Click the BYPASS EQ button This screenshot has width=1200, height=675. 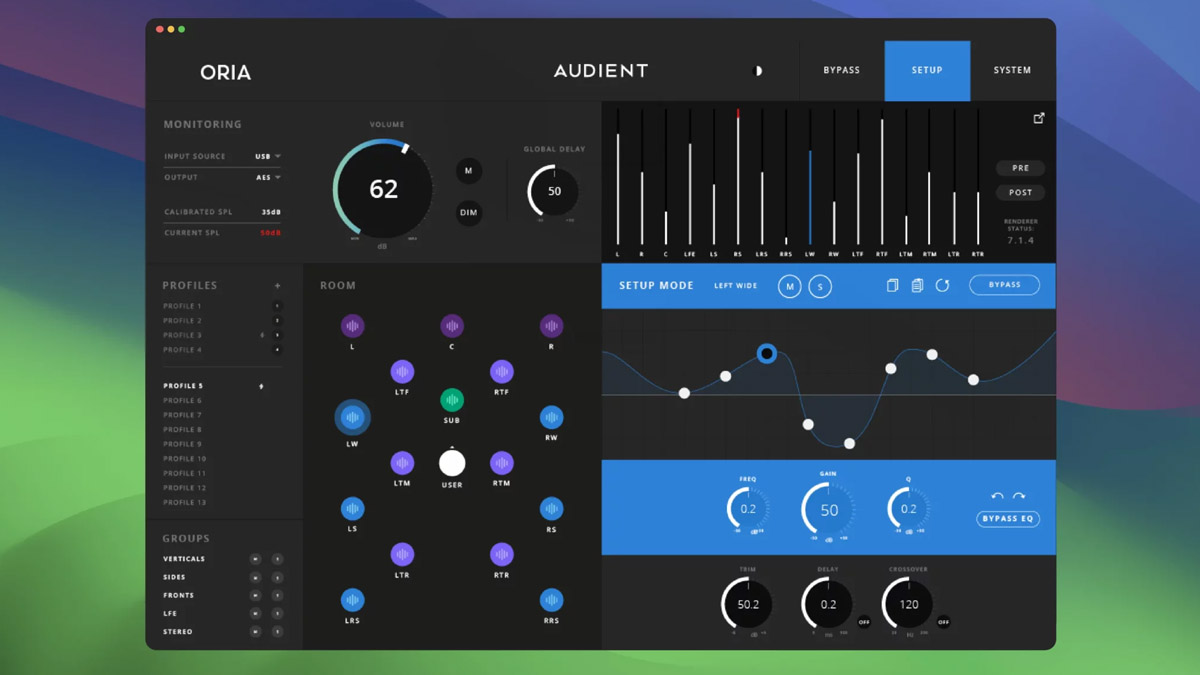(x=1007, y=518)
